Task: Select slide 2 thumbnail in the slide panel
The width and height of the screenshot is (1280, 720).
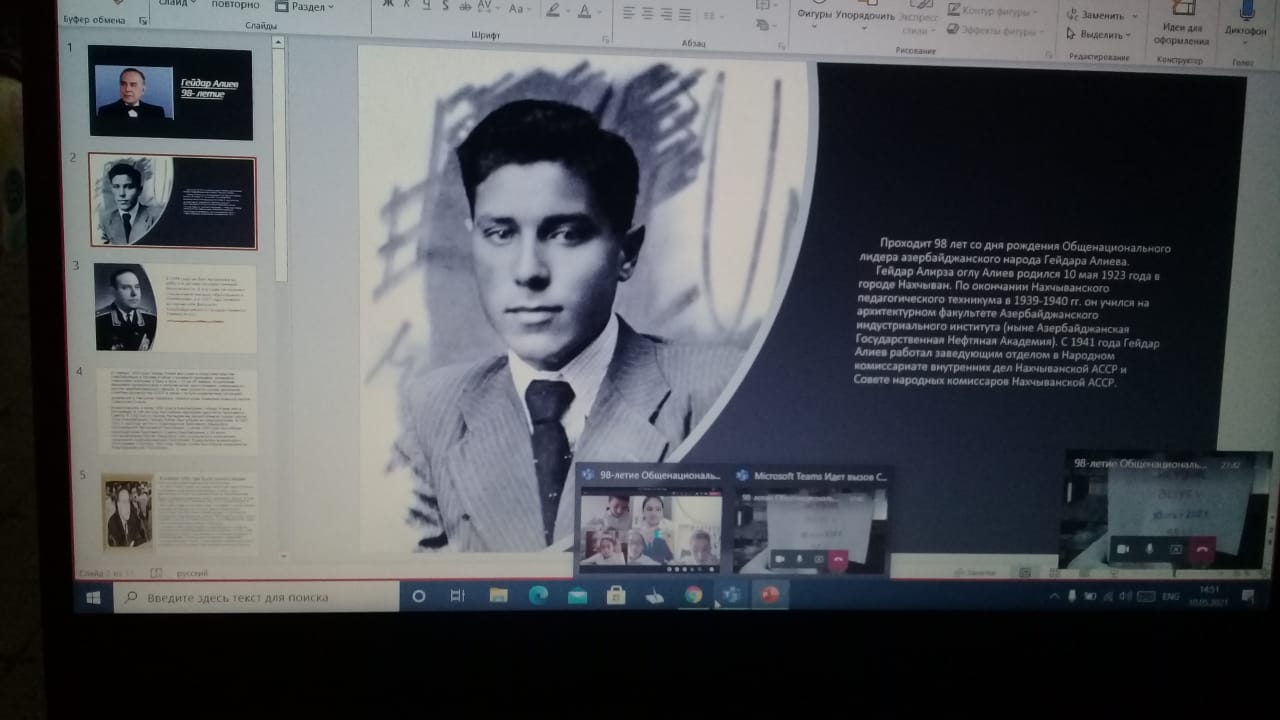Action: 172,201
